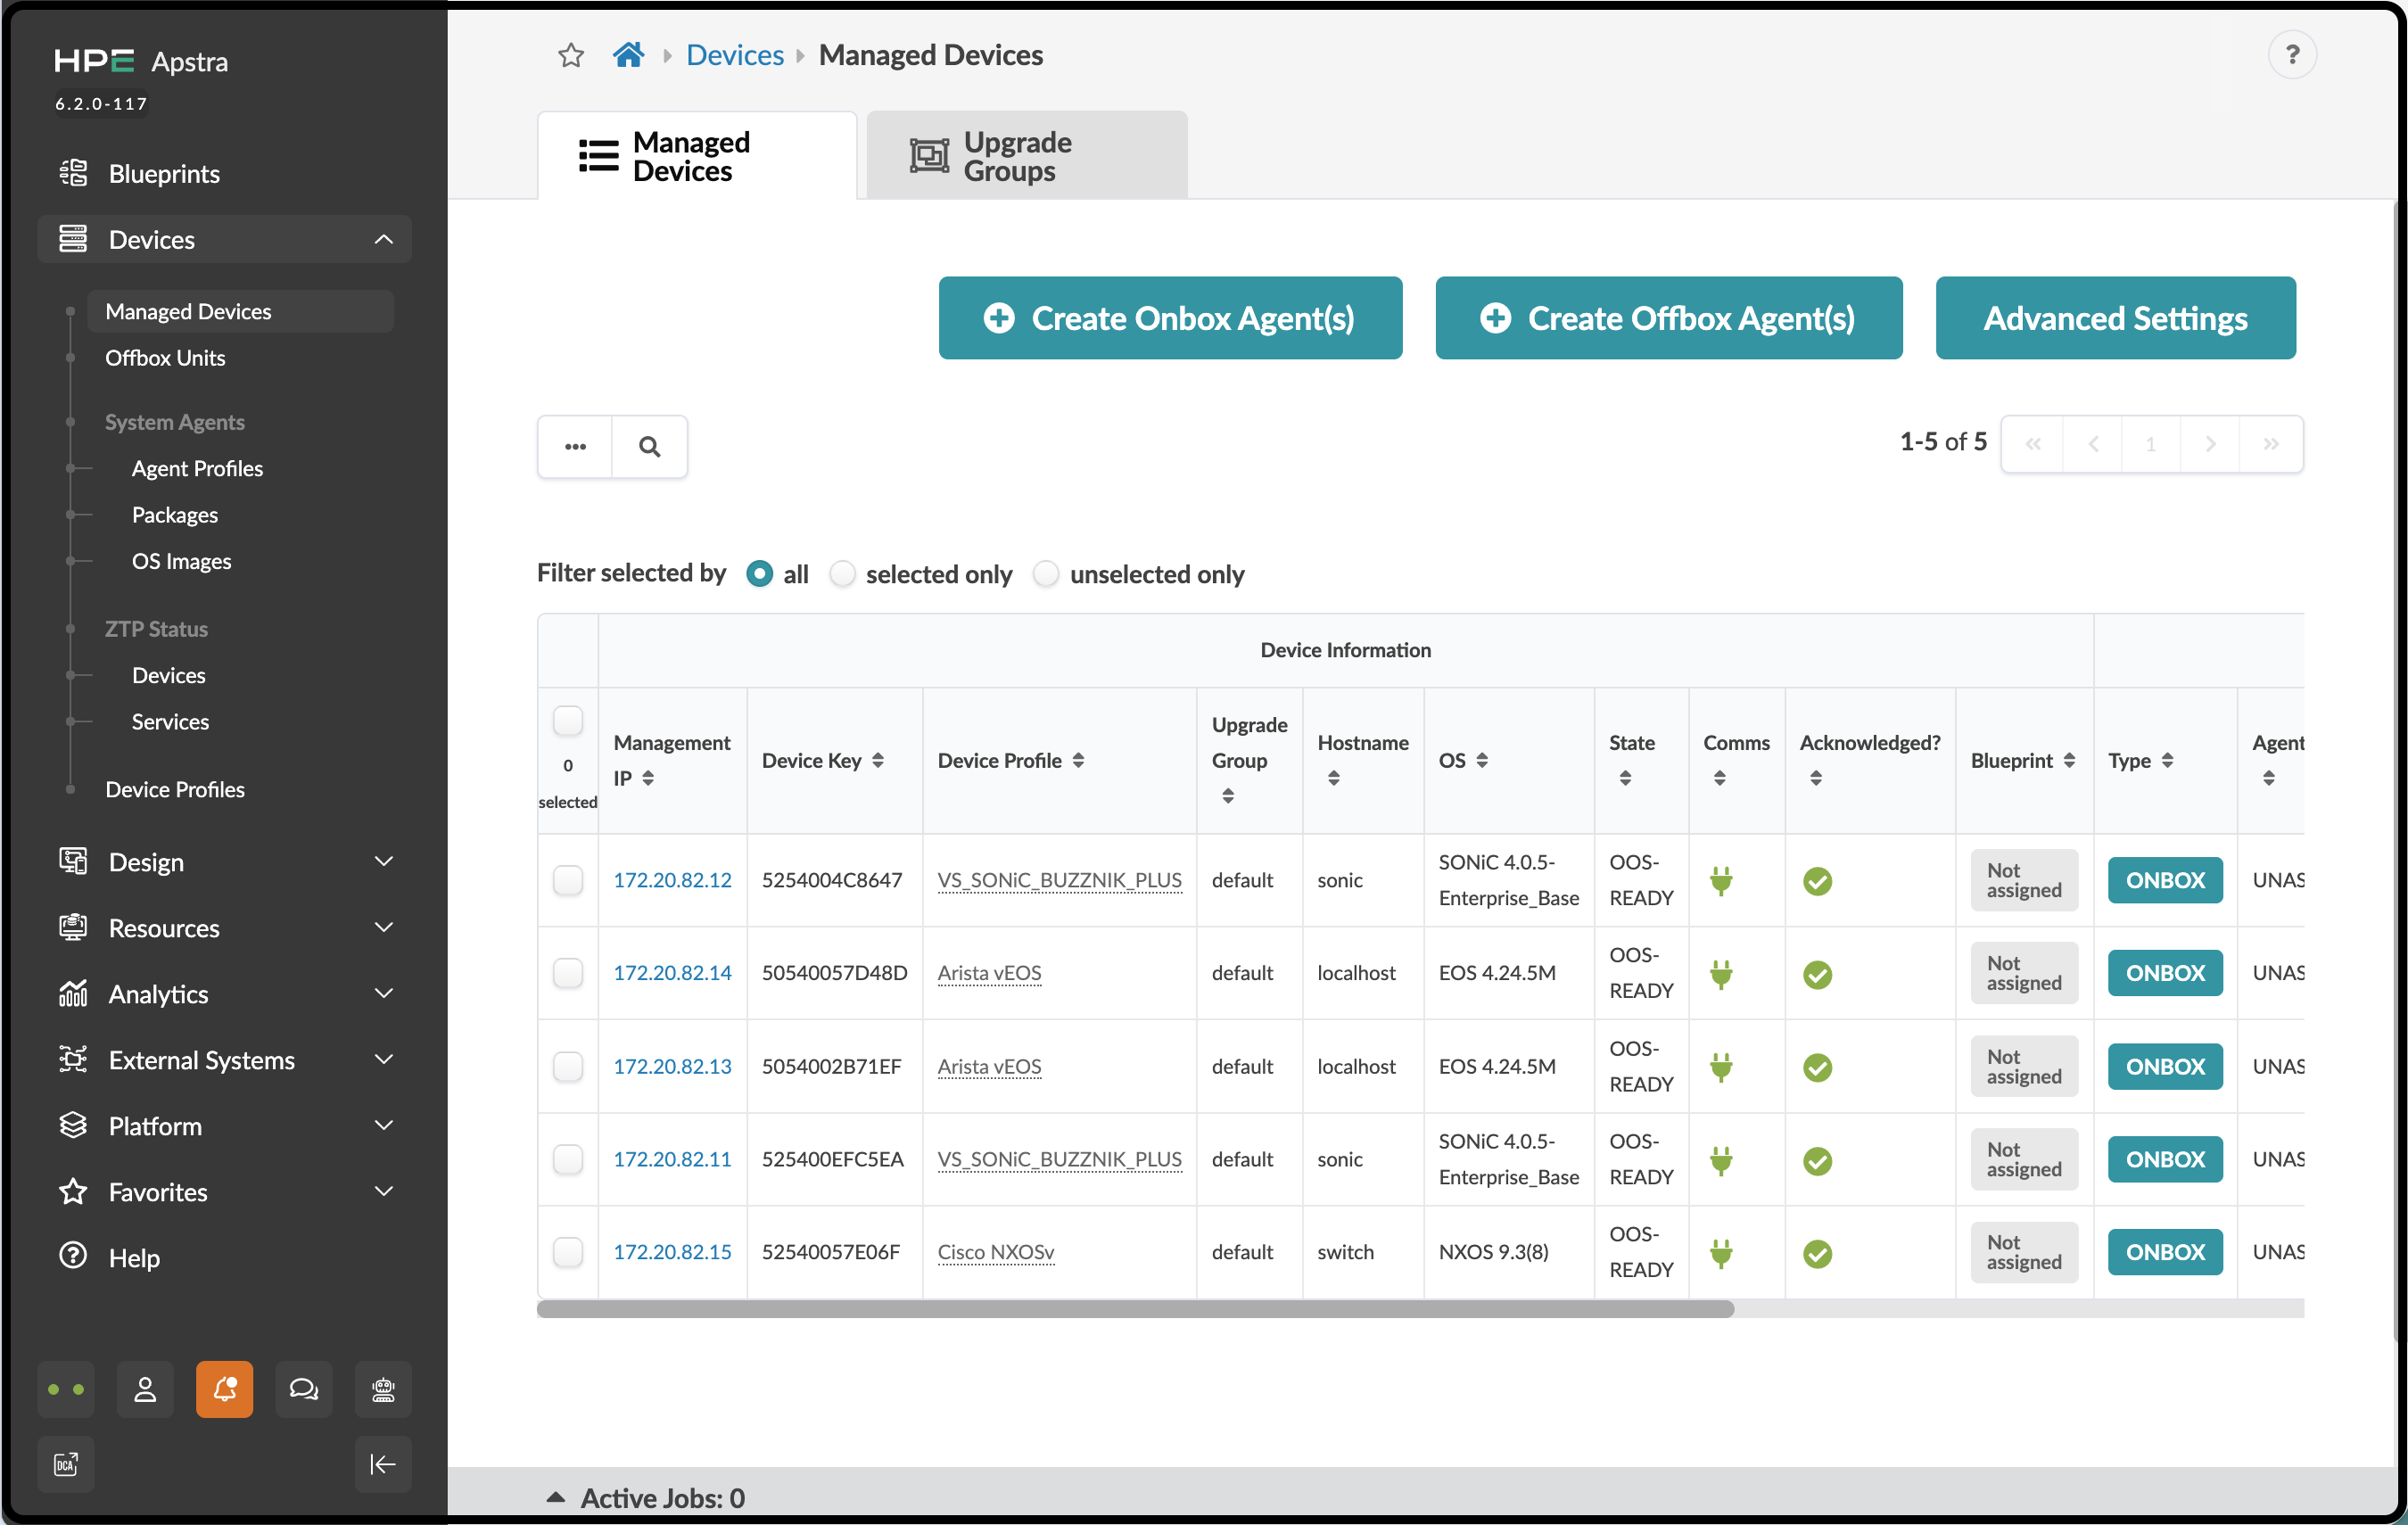Open the orange notifications bell icon
The image size is (2408, 1525).
[x=224, y=1388]
